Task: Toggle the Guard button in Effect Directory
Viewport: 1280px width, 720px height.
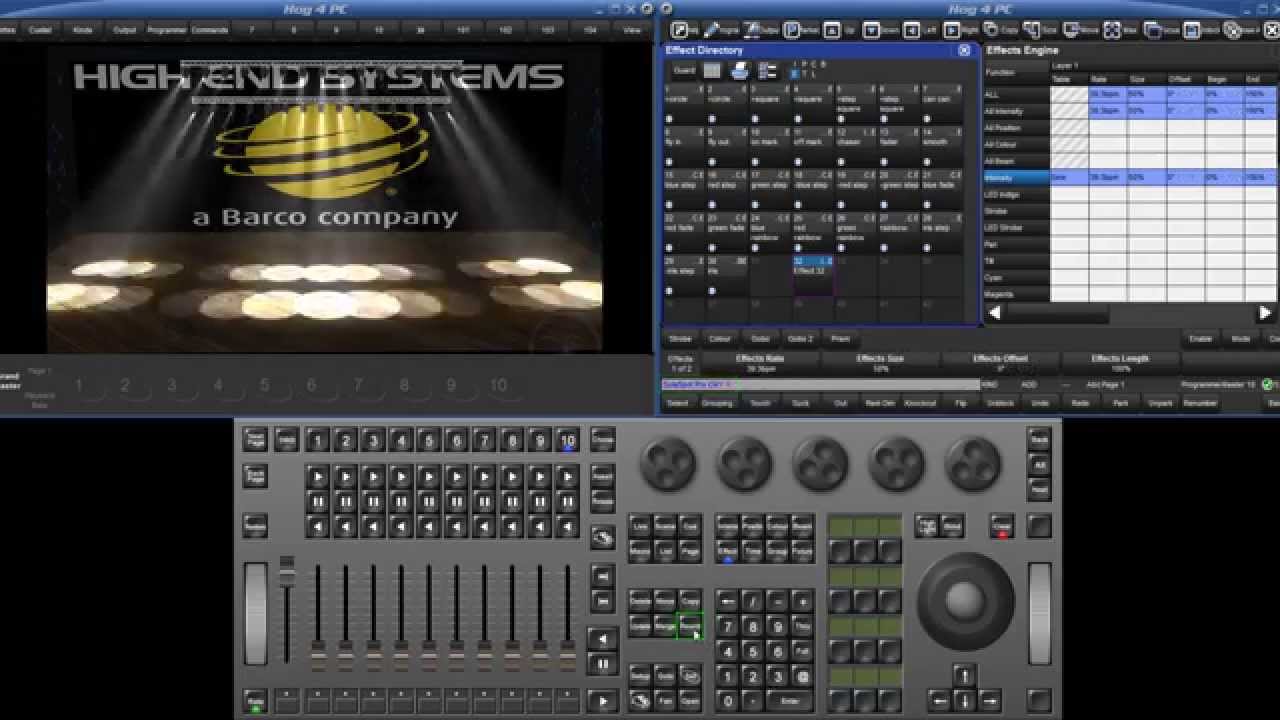Action: [x=683, y=71]
